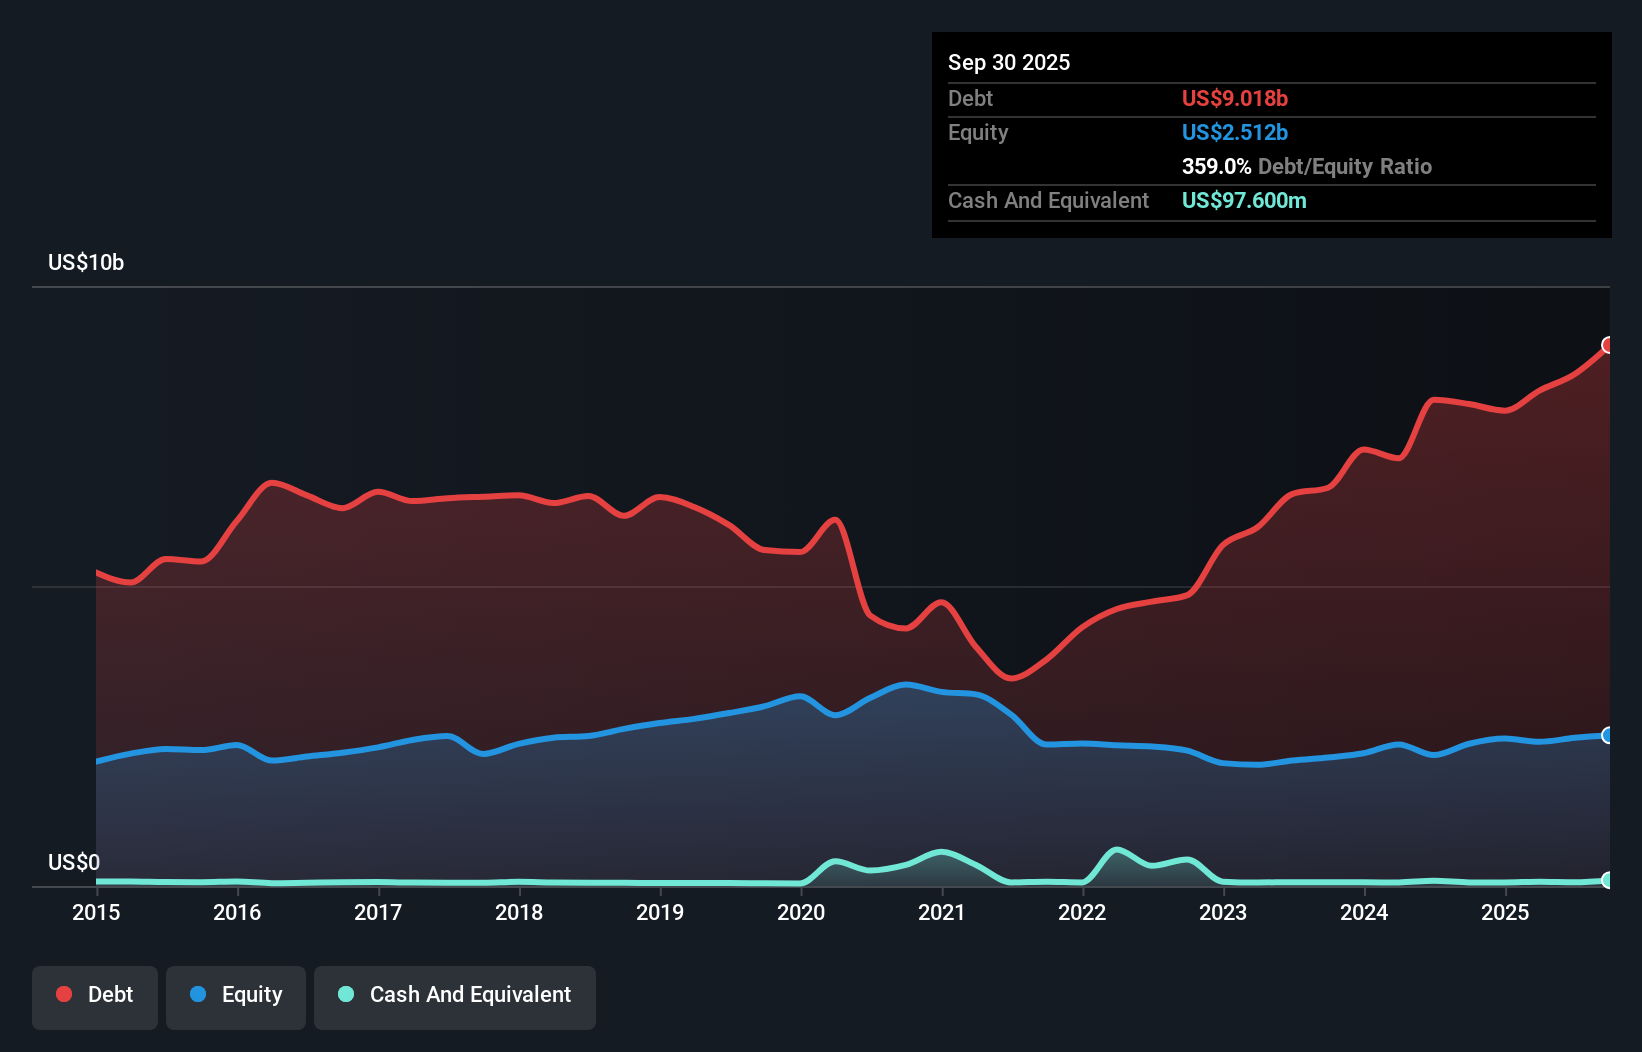Open the 2025 section of the timeline

1506,913
